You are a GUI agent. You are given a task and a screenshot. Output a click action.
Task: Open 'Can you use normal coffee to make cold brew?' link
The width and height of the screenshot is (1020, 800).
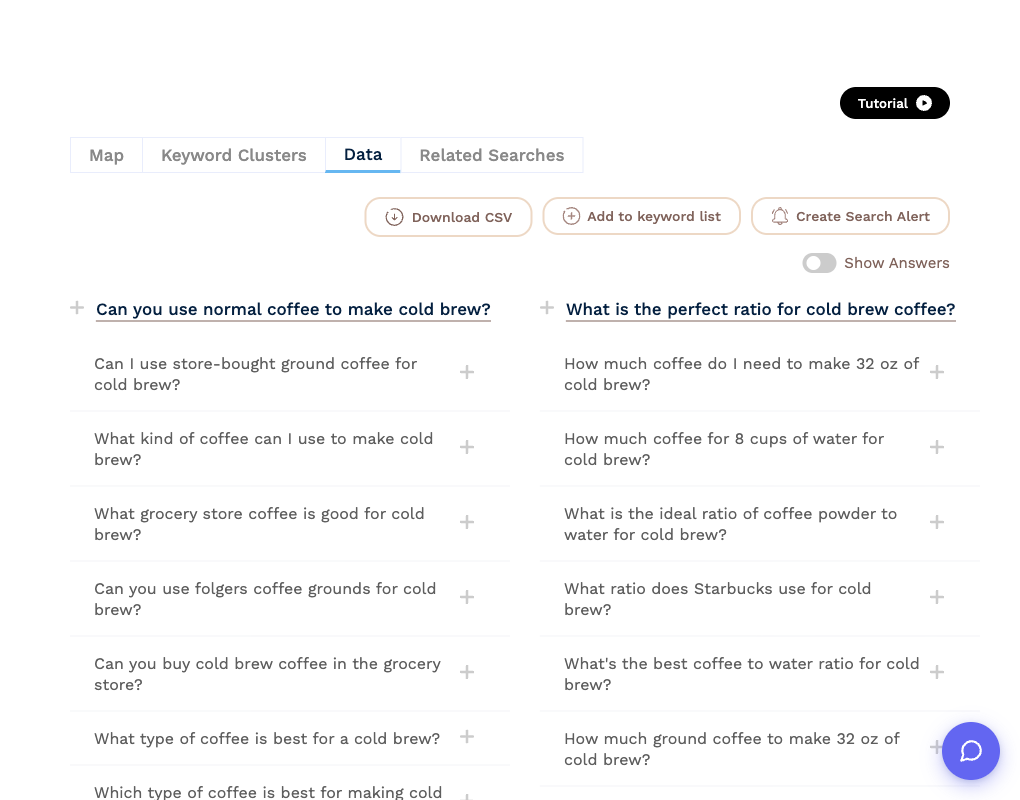293,310
